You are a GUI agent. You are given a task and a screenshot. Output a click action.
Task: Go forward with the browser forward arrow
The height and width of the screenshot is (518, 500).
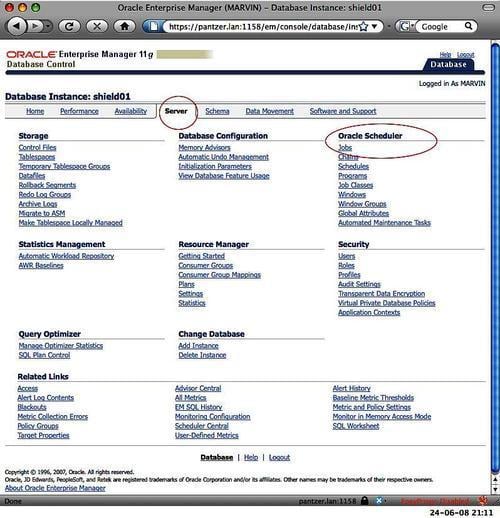[36, 26]
